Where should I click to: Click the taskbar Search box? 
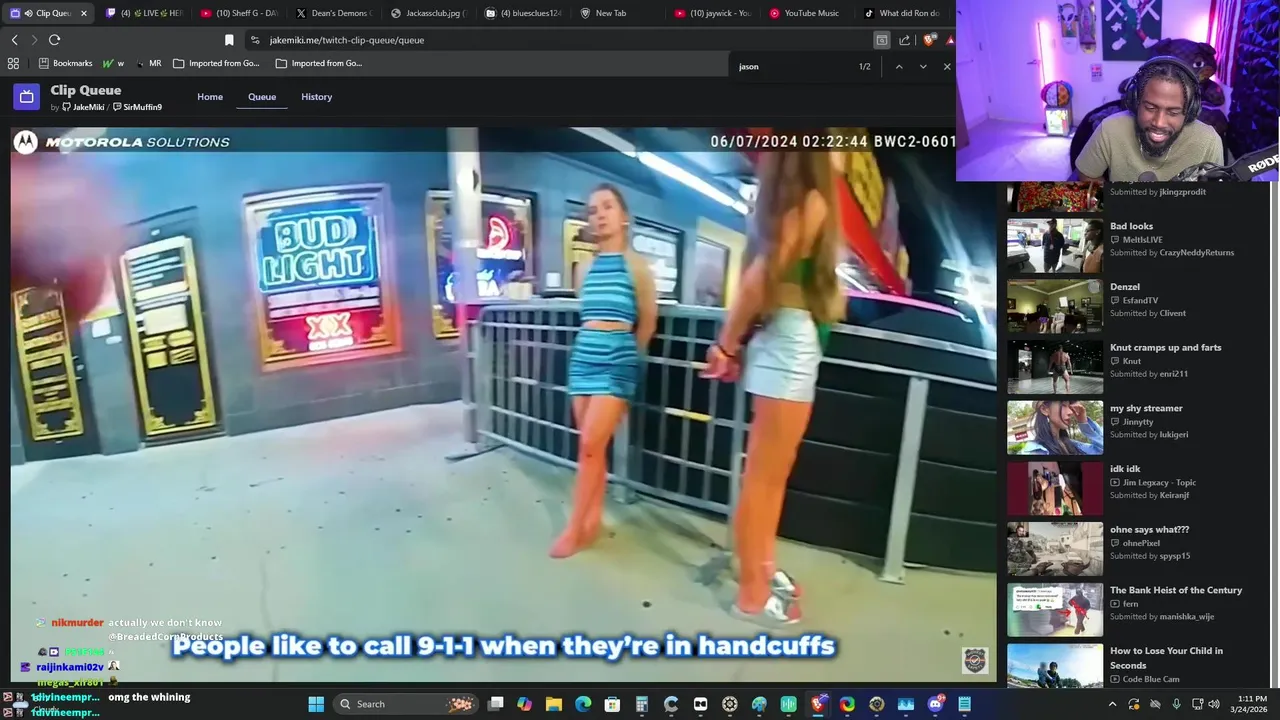point(406,704)
